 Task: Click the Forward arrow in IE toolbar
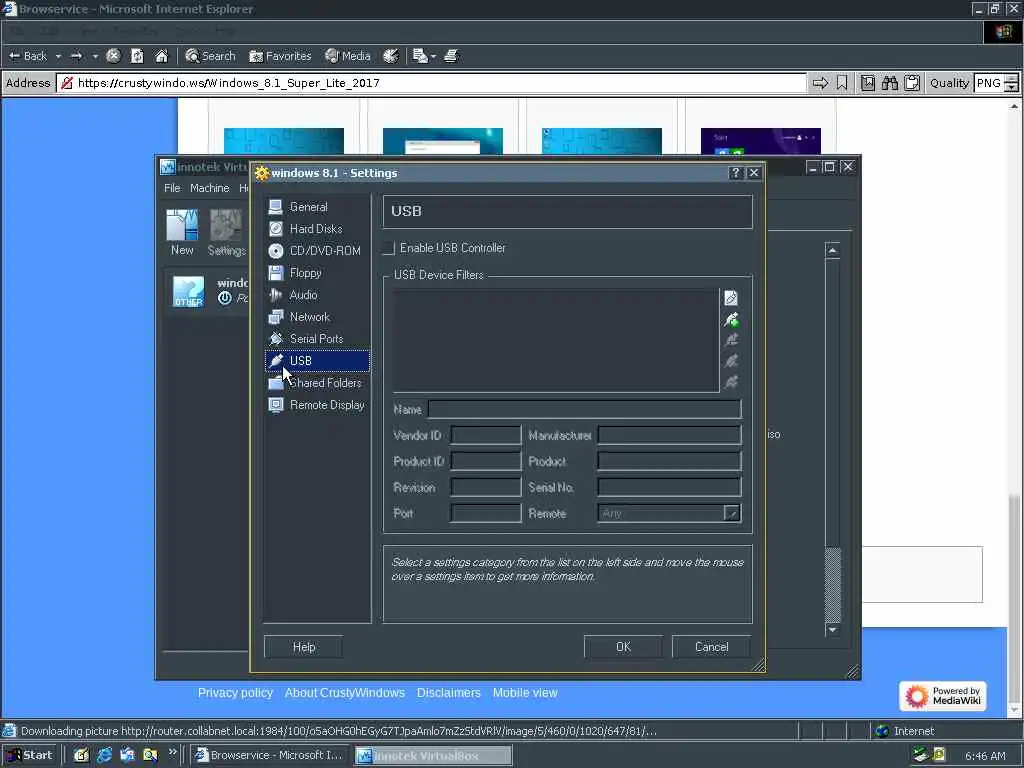(x=77, y=56)
